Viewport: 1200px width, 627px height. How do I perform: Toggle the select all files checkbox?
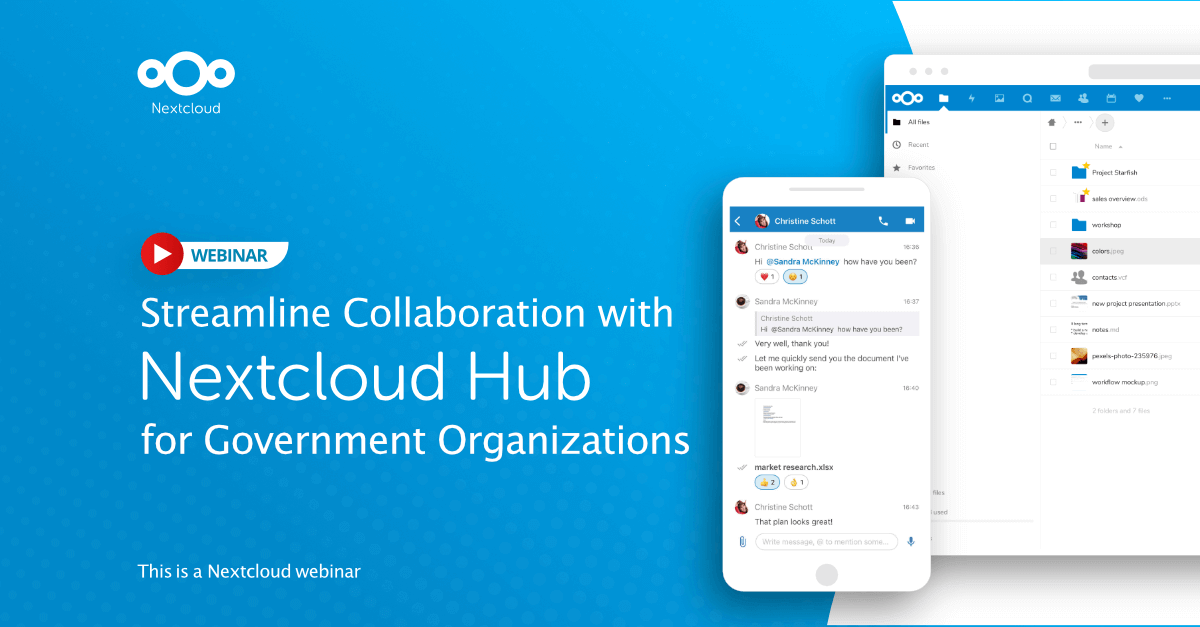click(1052, 147)
